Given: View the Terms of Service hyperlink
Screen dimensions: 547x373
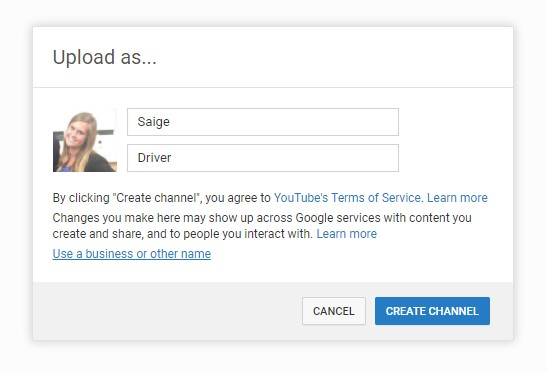Looking at the screenshot, I should coord(347,198).
